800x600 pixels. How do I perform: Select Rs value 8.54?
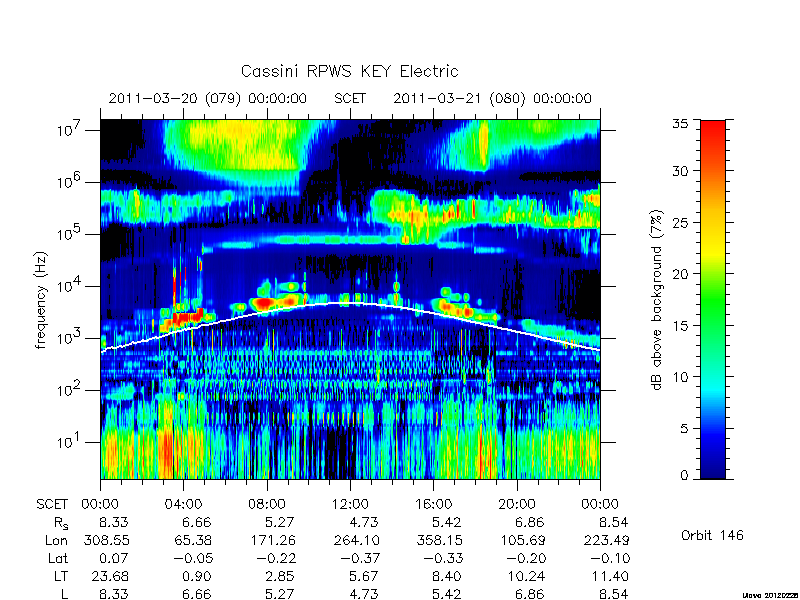coord(613,522)
